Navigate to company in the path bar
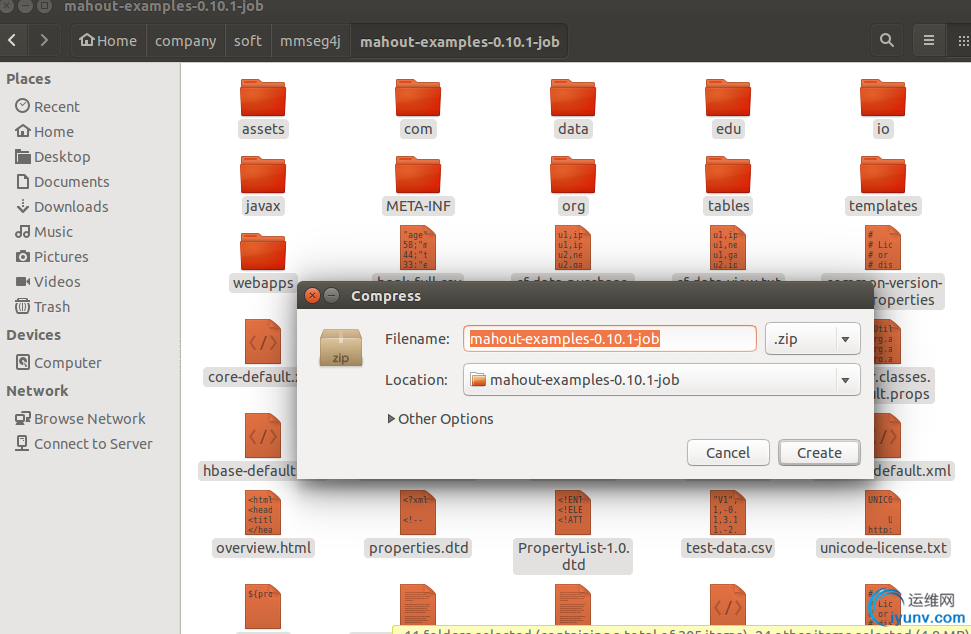The image size is (971, 634). 186,41
